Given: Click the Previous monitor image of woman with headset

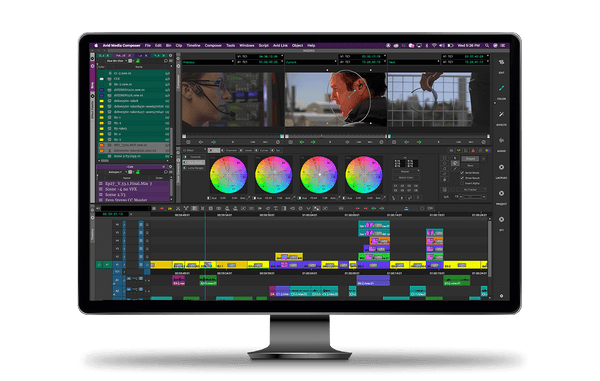Looking at the screenshot, I should click(232, 99).
